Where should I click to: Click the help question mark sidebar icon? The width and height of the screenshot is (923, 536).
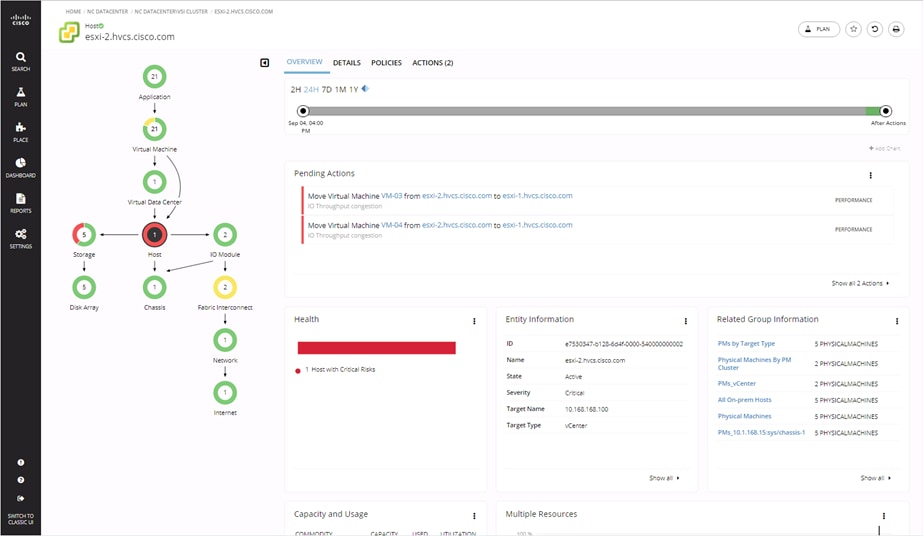[x=21, y=480]
